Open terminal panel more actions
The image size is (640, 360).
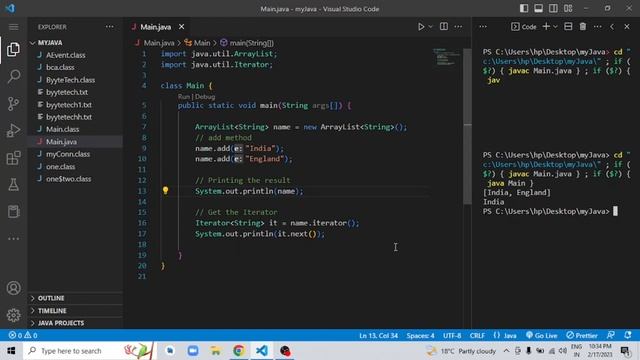pyautogui.click(x=598, y=27)
